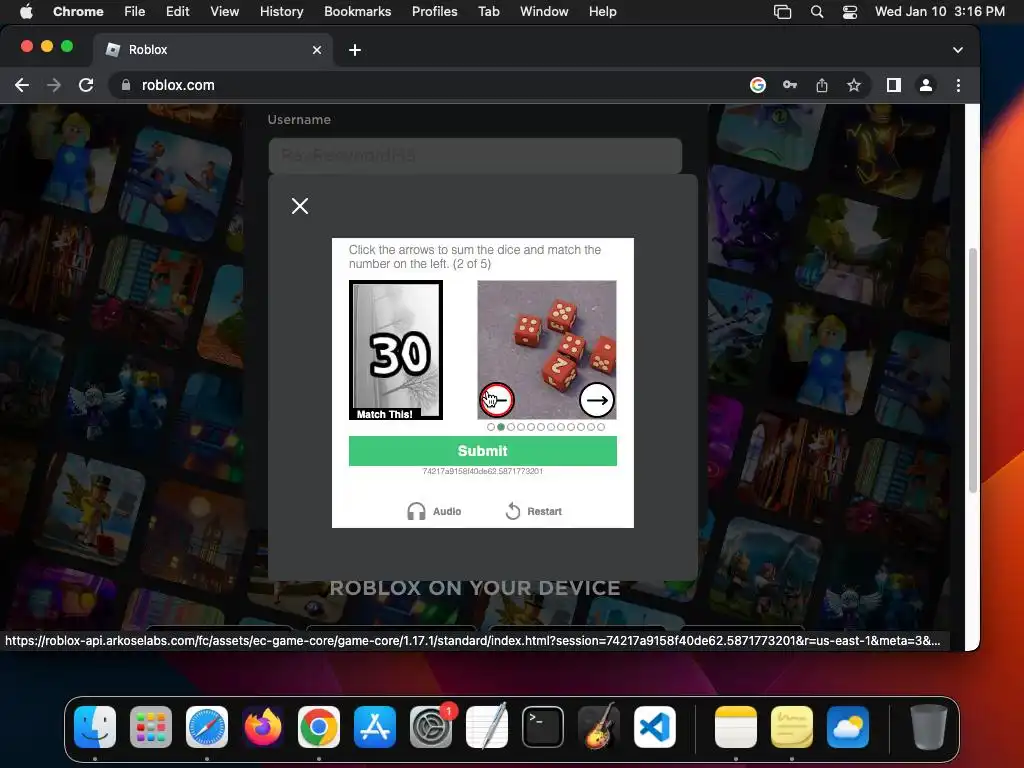
Task: Open Terminal from the Dock
Action: point(543,727)
